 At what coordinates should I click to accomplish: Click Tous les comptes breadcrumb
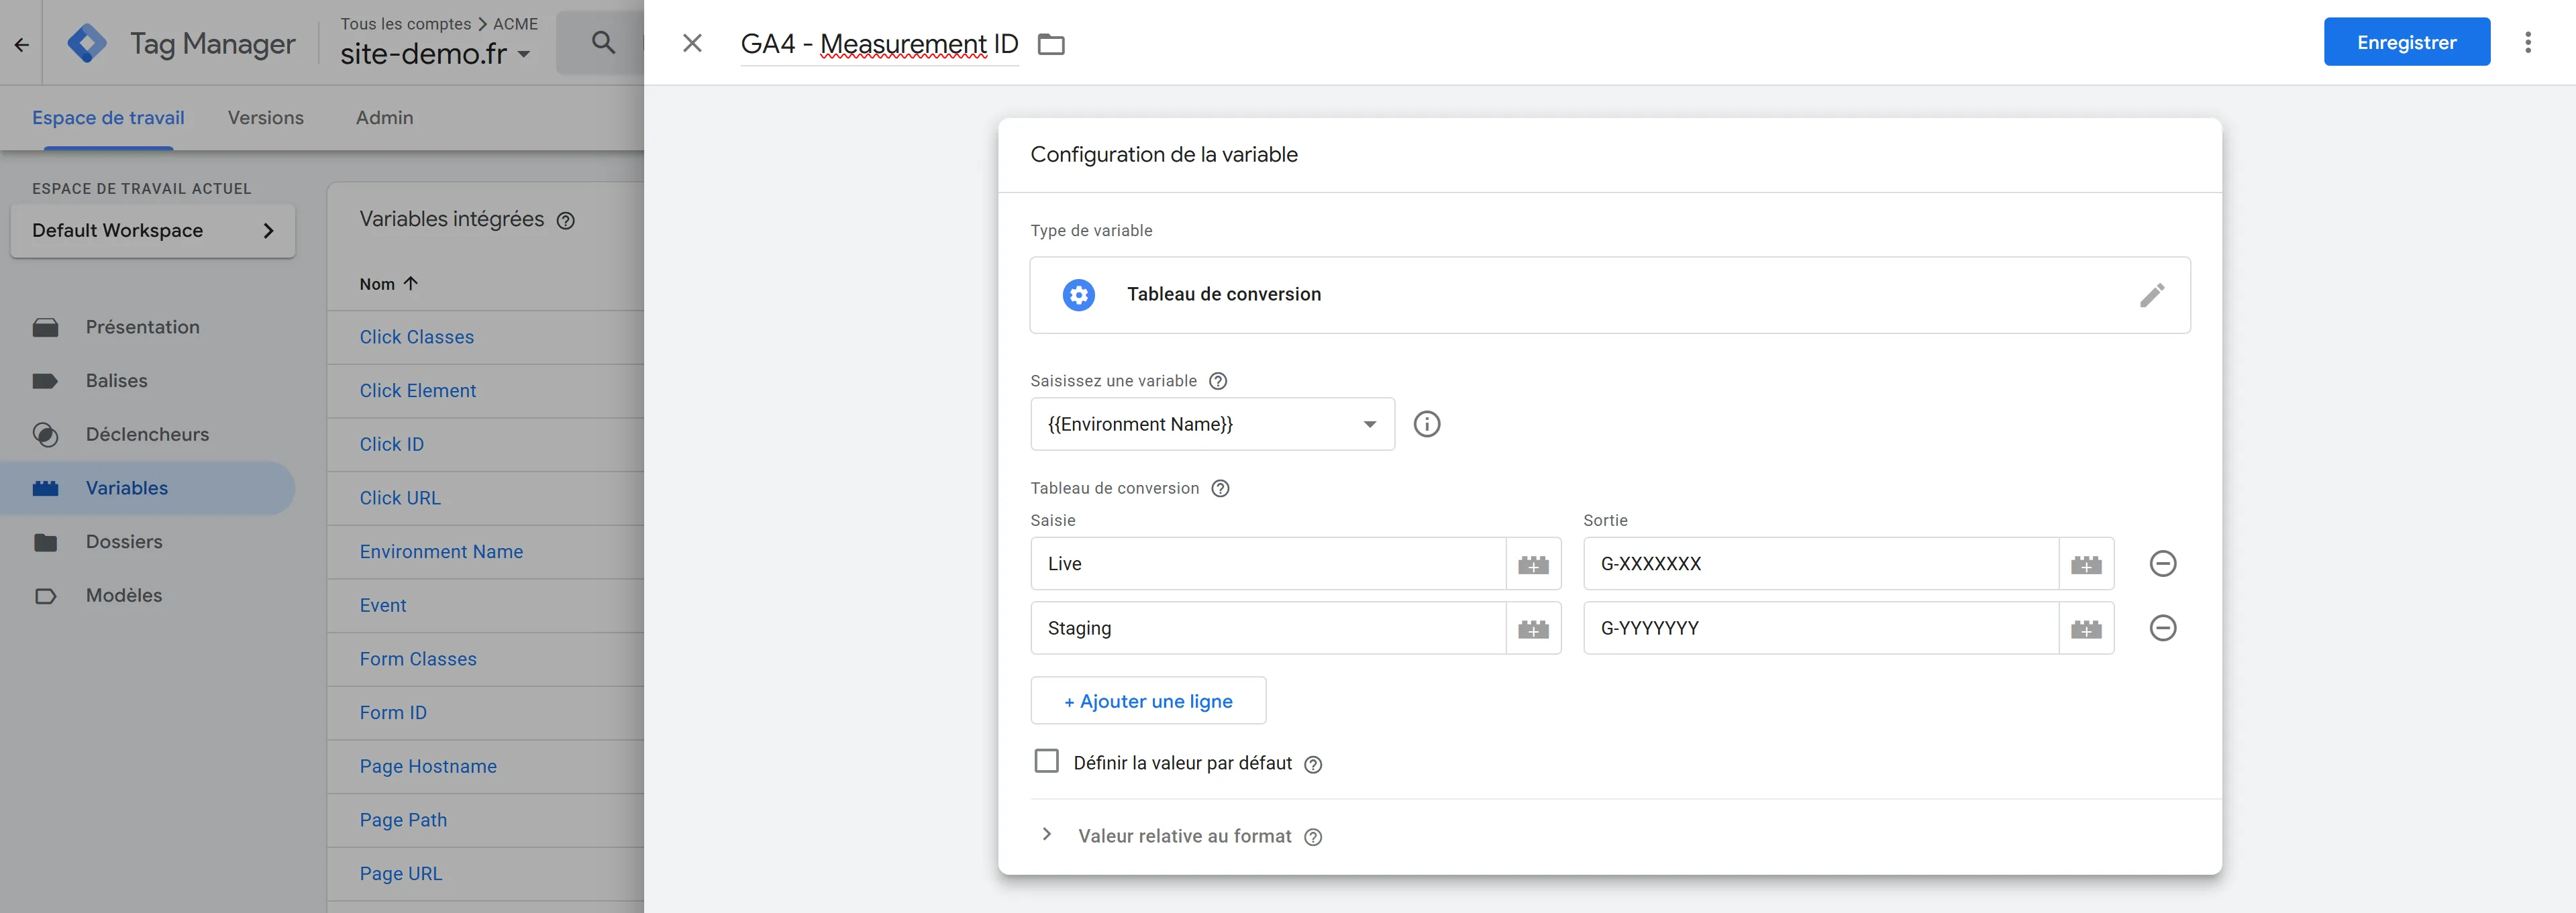click(x=405, y=23)
